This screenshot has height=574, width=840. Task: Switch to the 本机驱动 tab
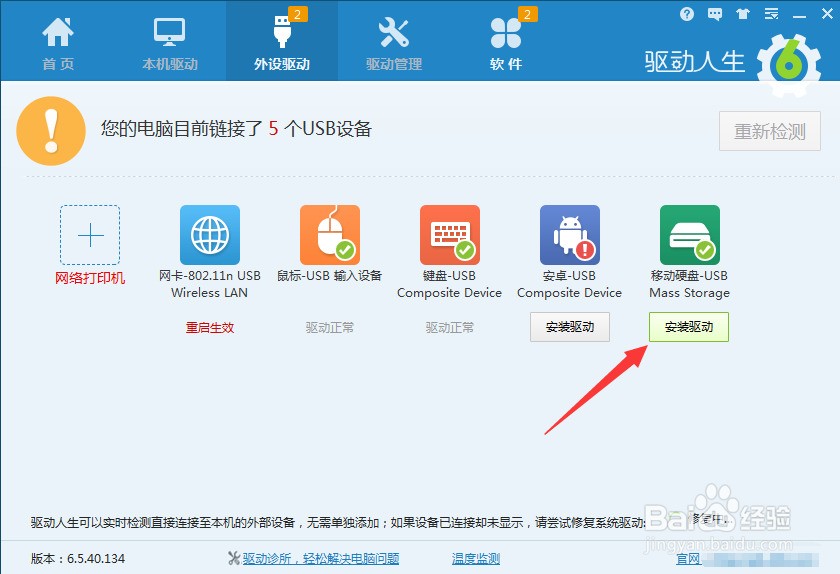pos(170,42)
